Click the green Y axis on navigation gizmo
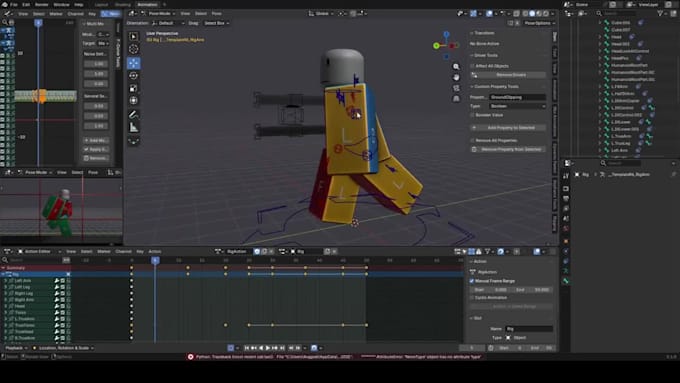 tap(436, 46)
